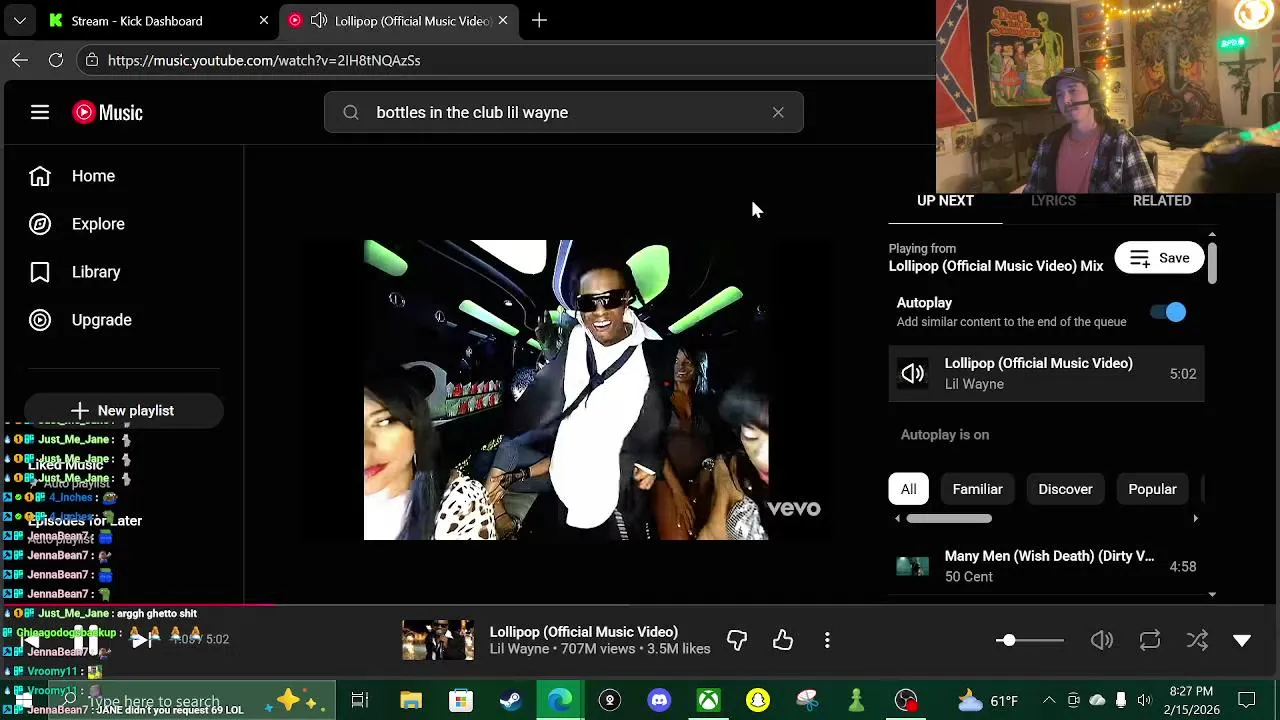
Task: View site information icon in address bar
Action: click(92, 60)
